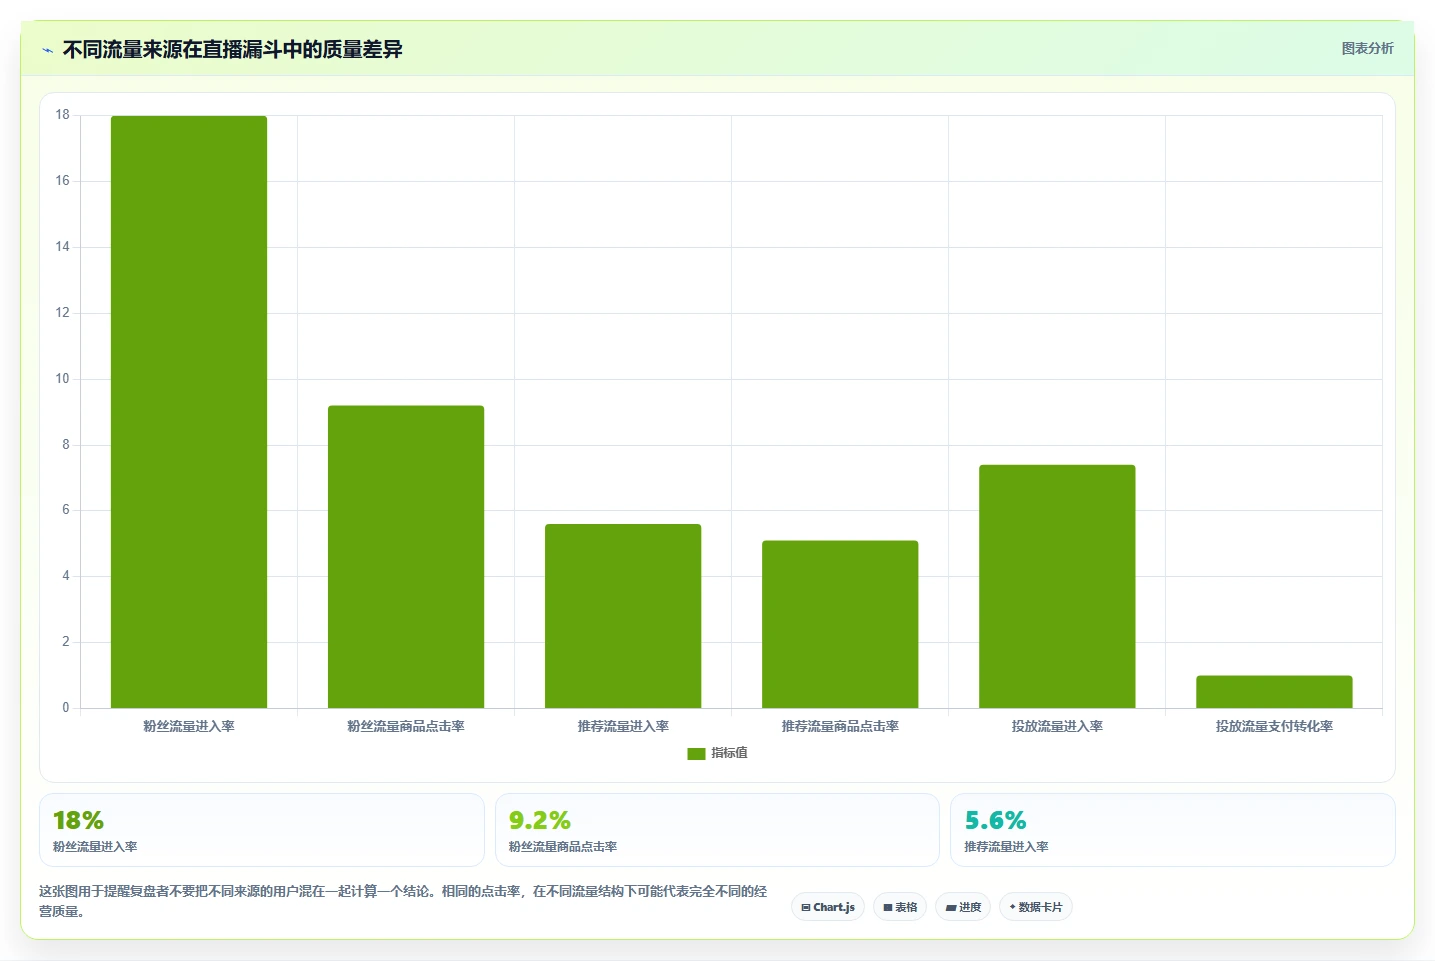Select the 投放流量支付转化率 bar
This screenshot has width=1435, height=961.
point(1274,692)
